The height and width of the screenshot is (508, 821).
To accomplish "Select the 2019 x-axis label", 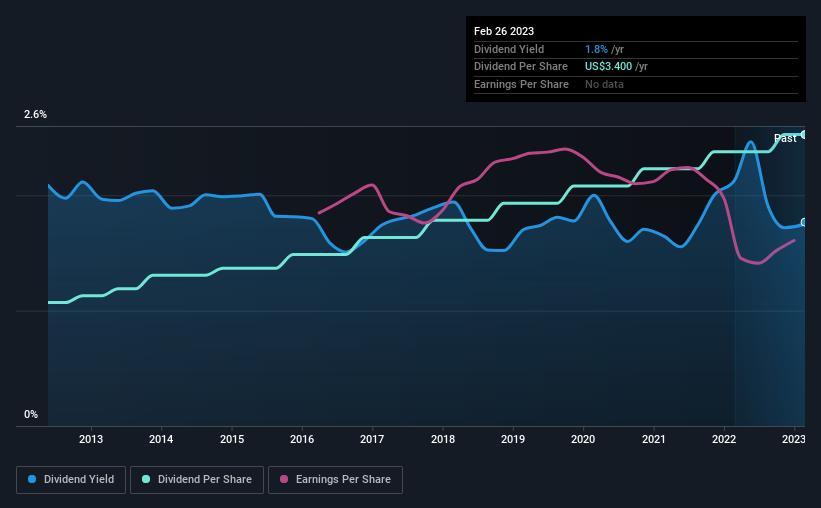I will (513, 439).
